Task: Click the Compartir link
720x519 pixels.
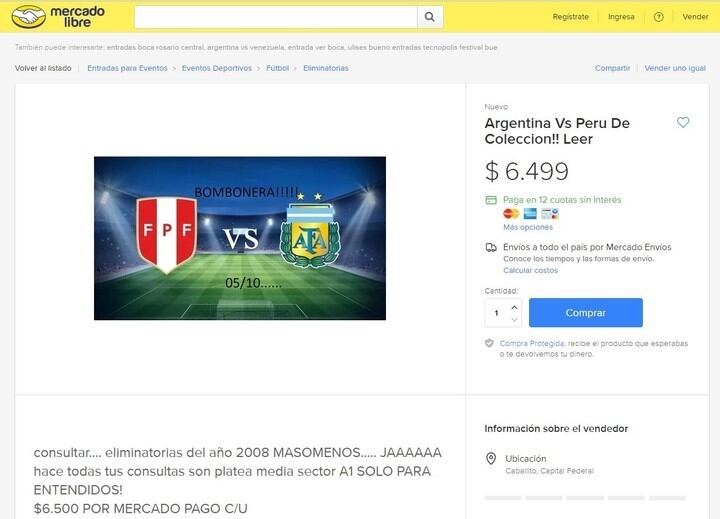Action: click(613, 68)
